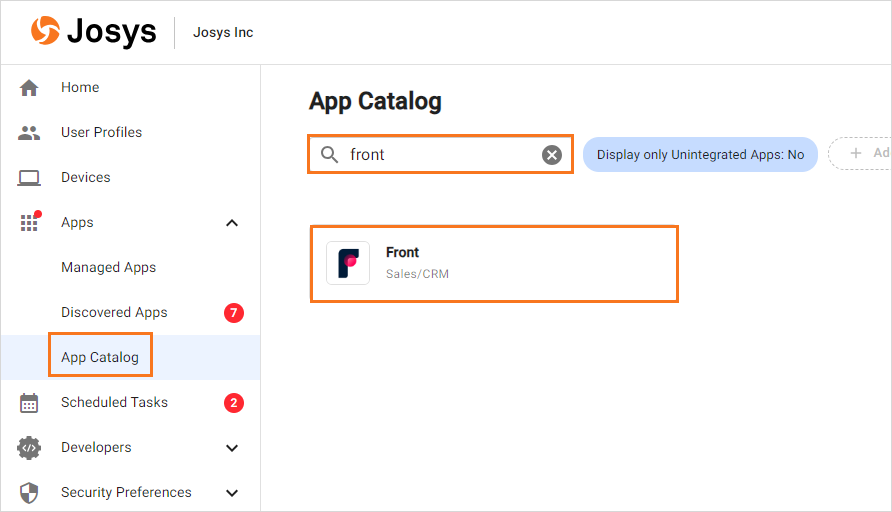Open the Front app name link
This screenshot has height=512, width=892.
click(402, 252)
